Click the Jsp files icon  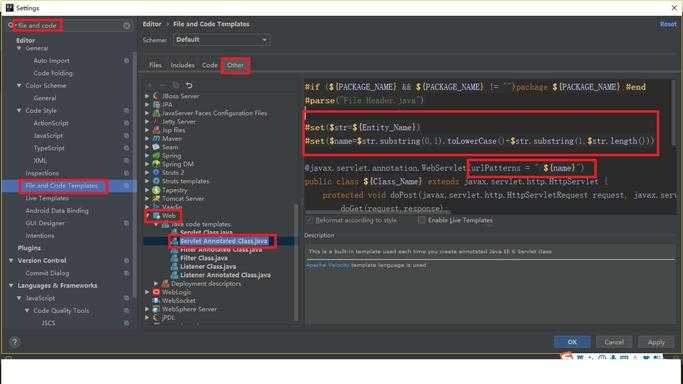tap(156, 130)
